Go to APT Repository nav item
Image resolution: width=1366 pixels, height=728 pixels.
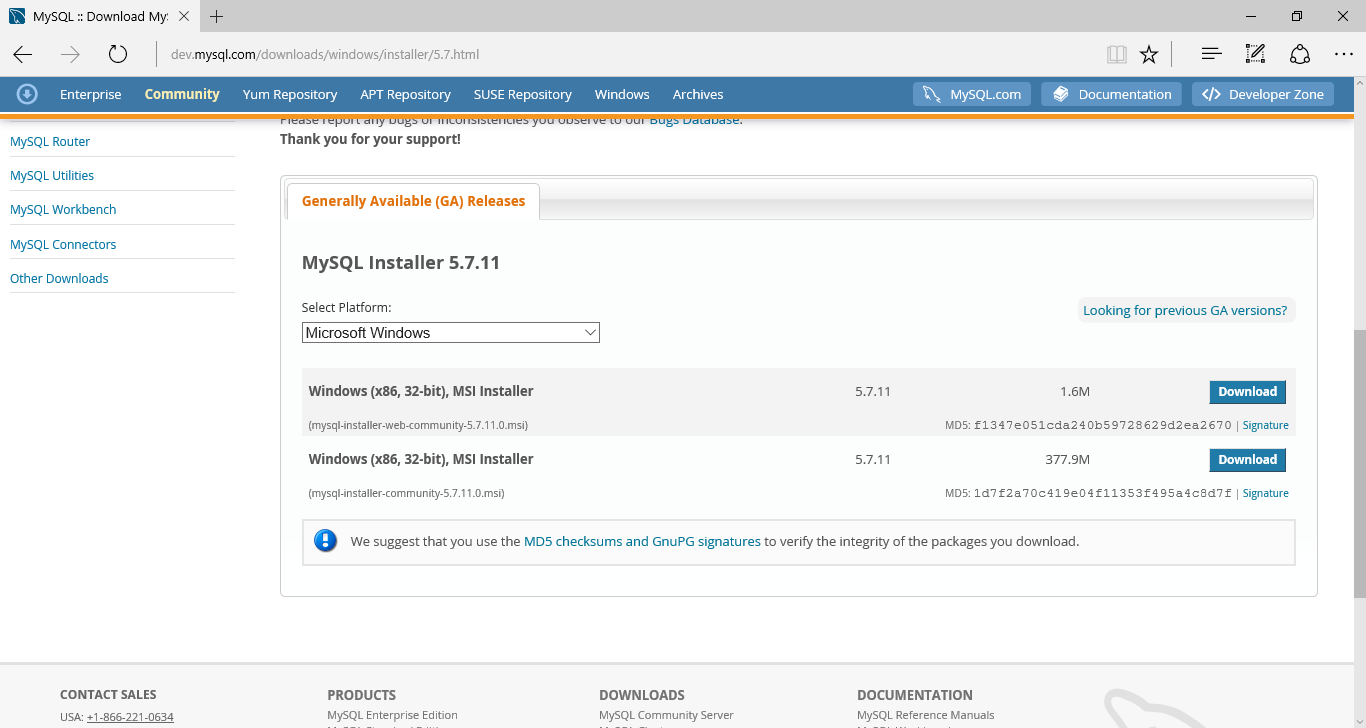[x=406, y=94]
